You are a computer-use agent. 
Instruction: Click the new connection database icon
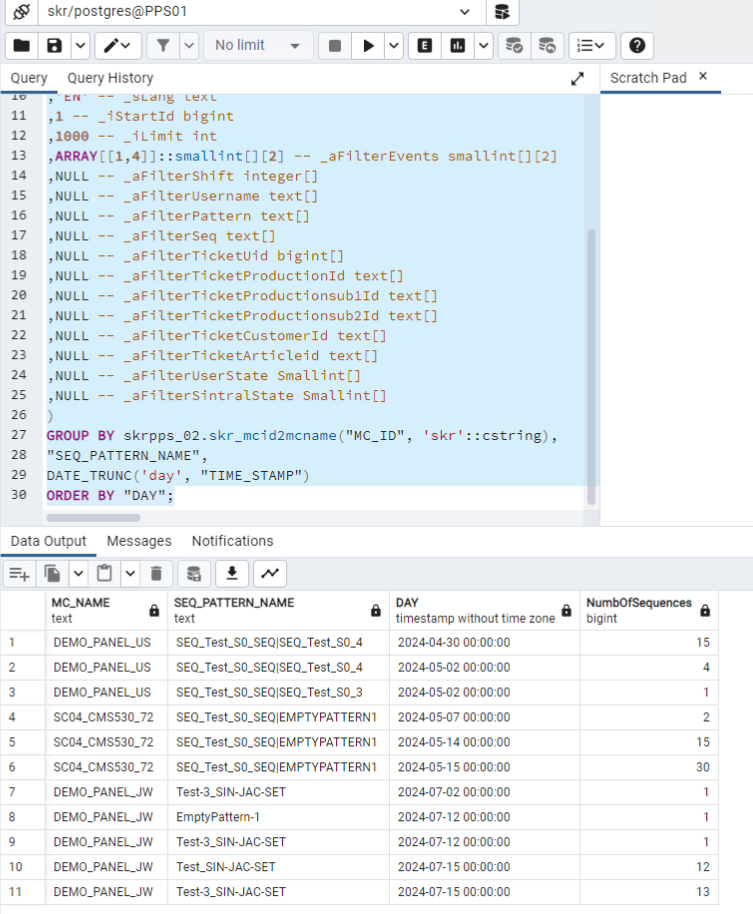coord(502,12)
